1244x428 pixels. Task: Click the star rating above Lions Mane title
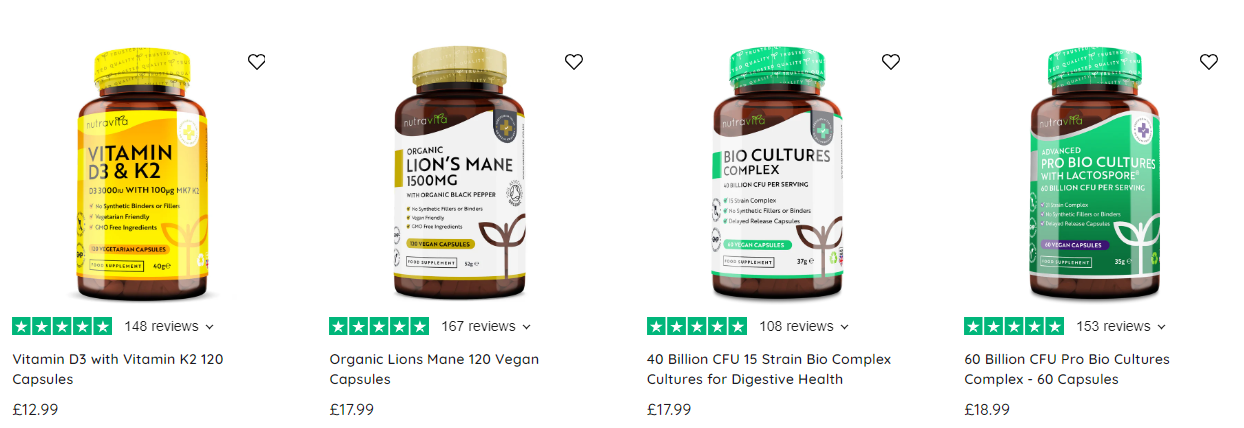pyautogui.click(x=379, y=326)
